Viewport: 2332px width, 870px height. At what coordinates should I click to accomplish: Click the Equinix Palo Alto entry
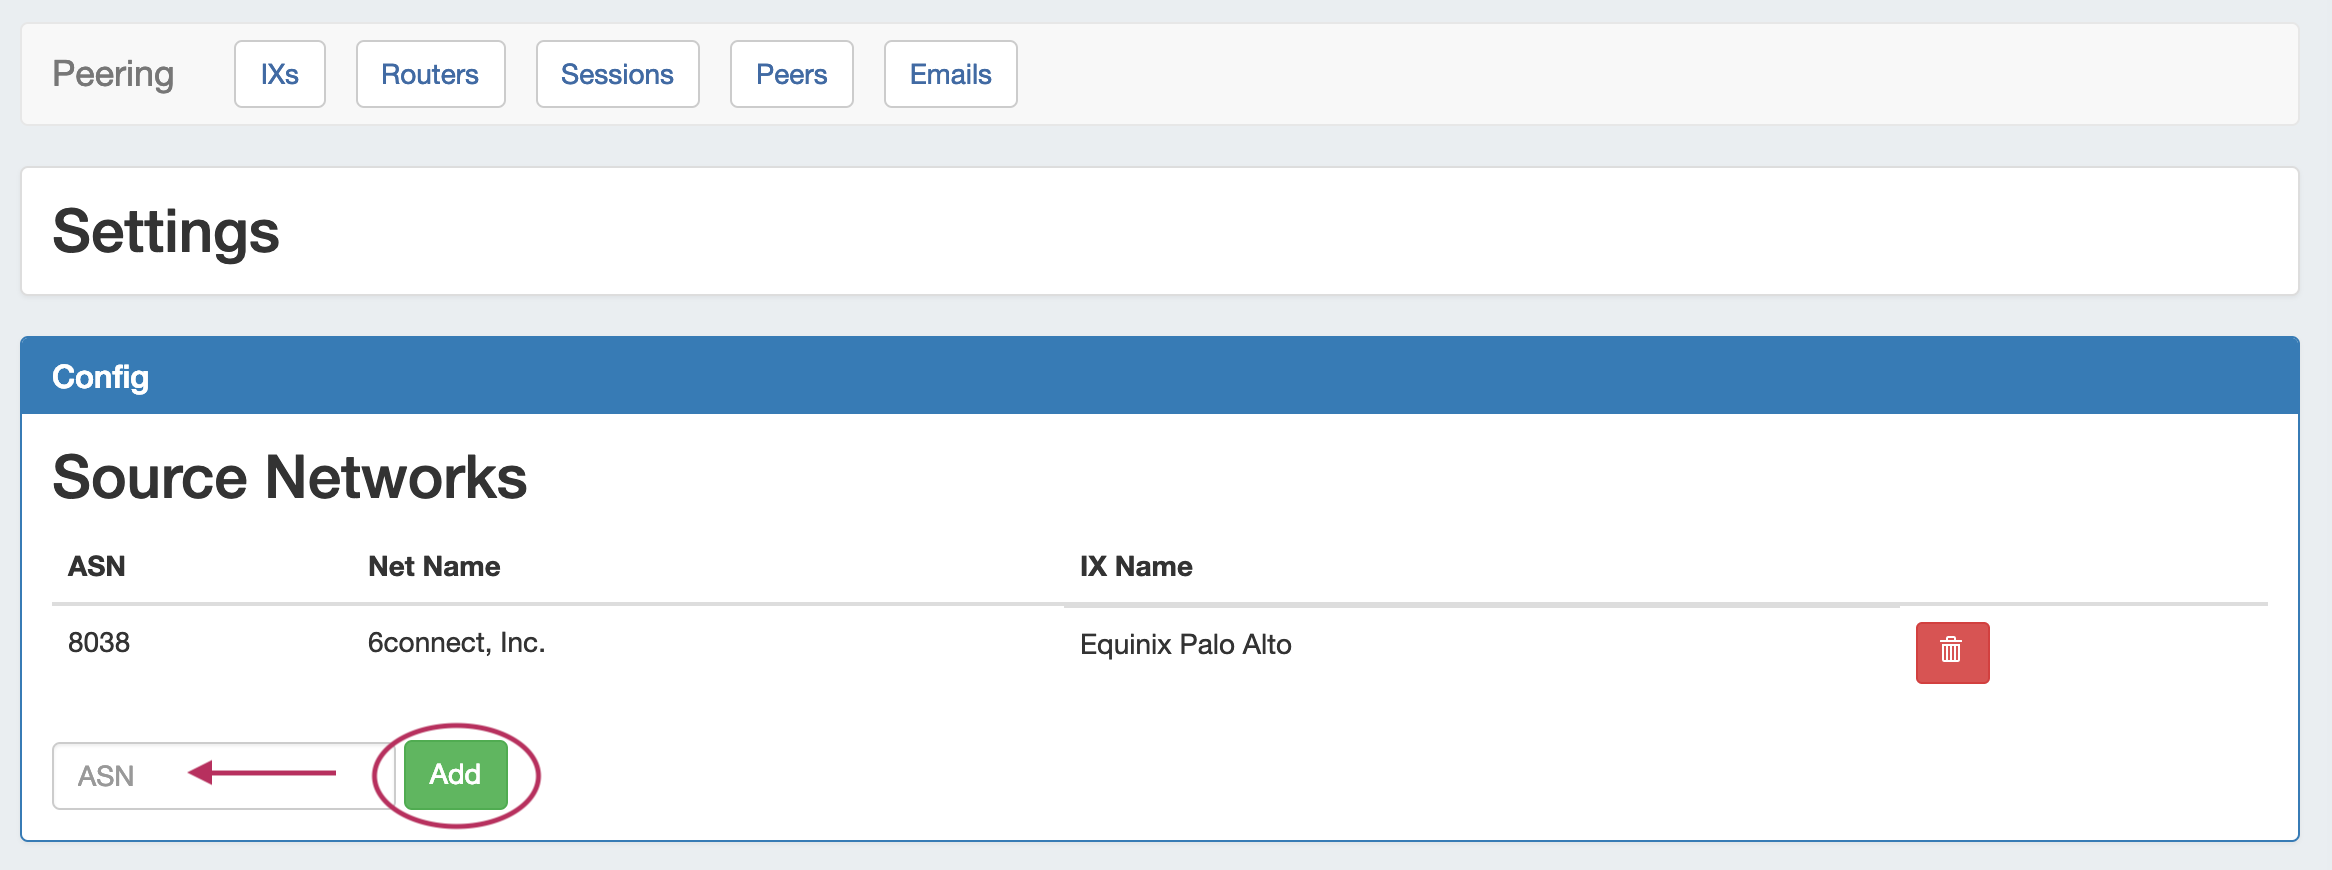point(1185,644)
